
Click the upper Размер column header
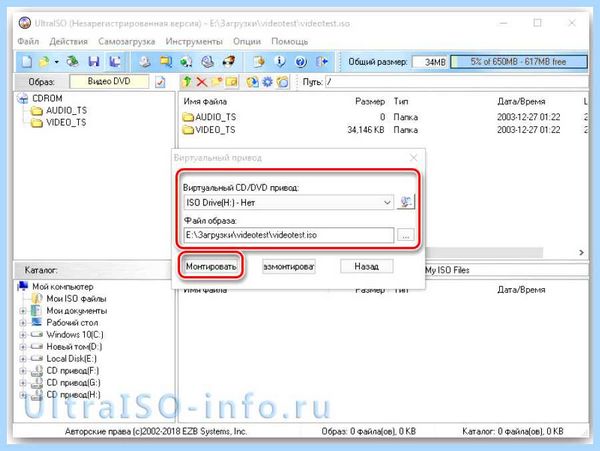370,101
